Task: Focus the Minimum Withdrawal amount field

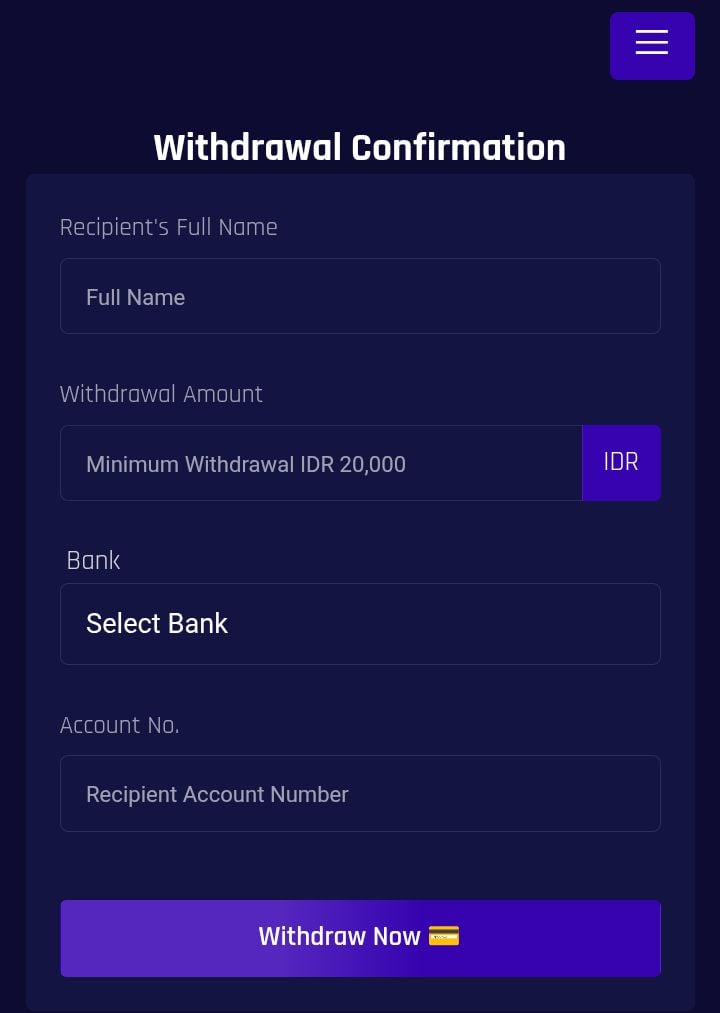Action: click(x=321, y=463)
